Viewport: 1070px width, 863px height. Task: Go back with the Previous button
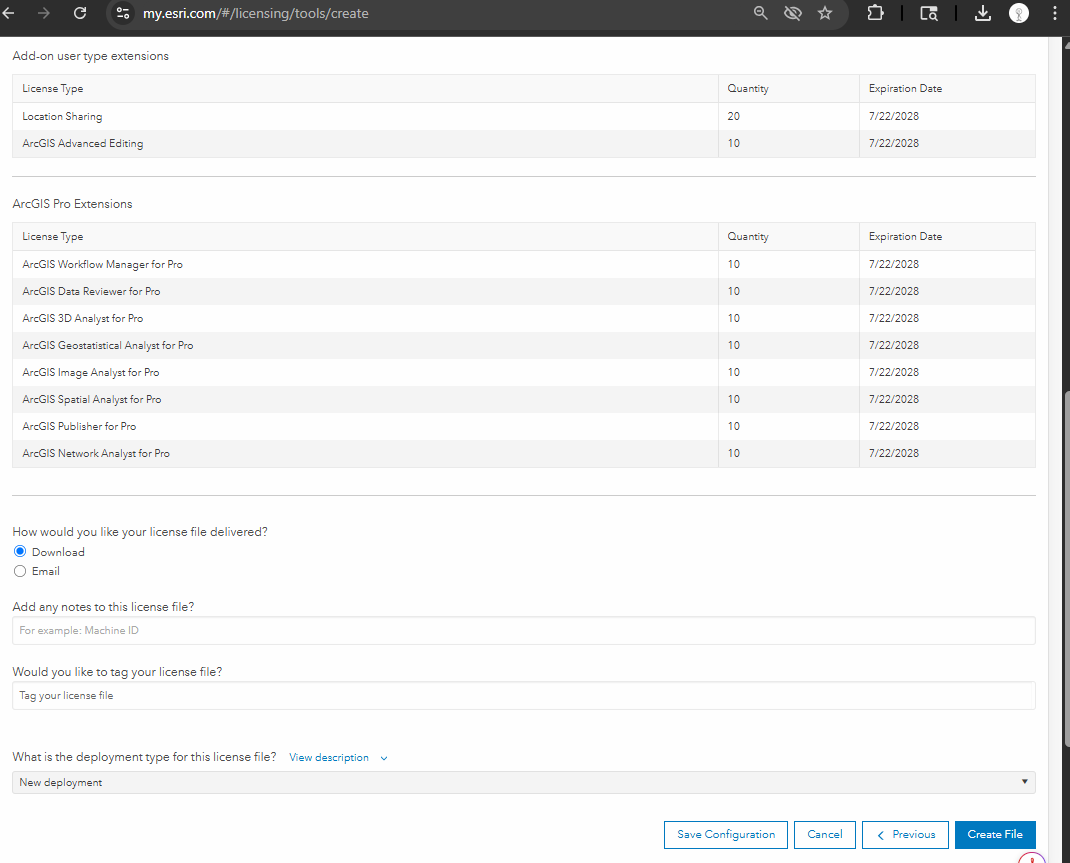pos(905,835)
